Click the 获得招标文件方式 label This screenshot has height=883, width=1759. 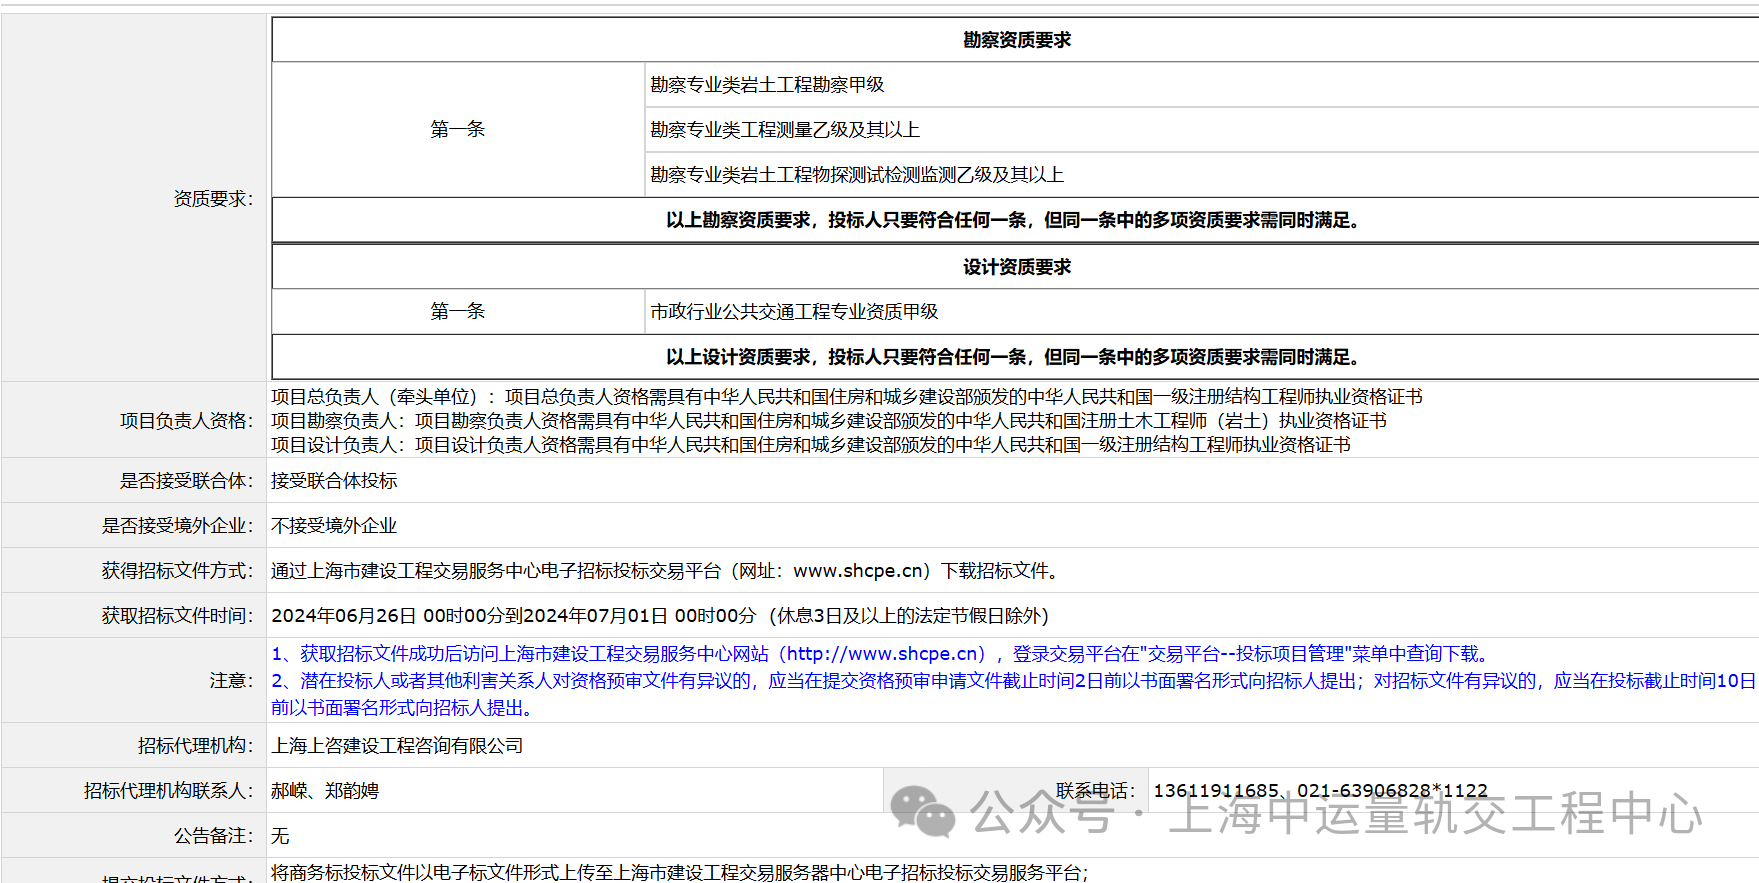click(177, 571)
